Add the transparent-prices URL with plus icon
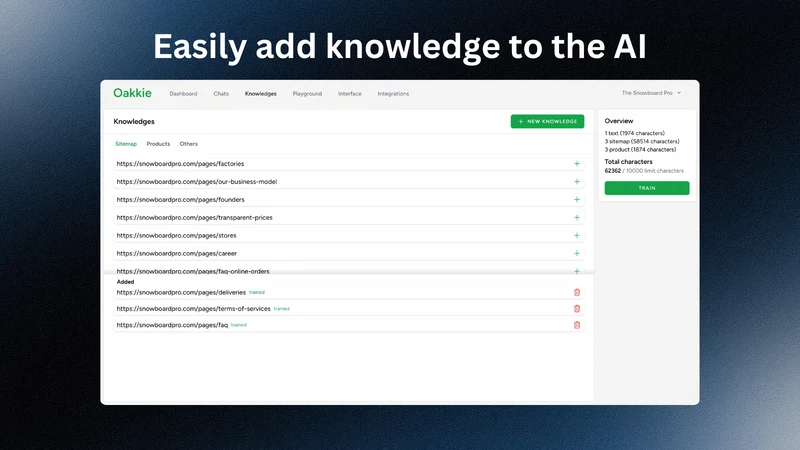The image size is (800, 450). [x=577, y=217]
